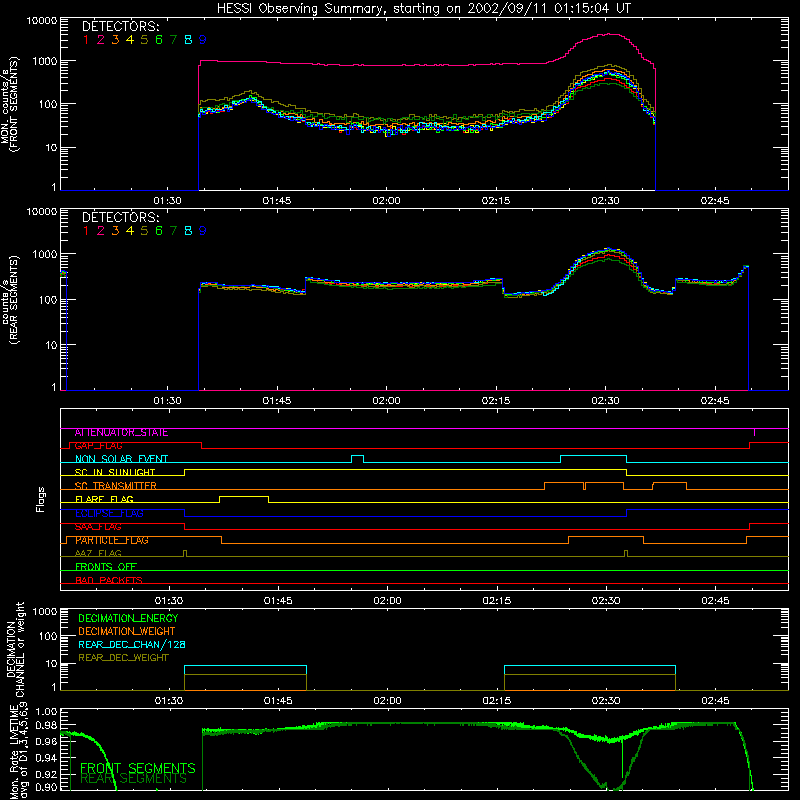Click the GAP_FLAG label

pyautogui.click(x=98, y=446)
